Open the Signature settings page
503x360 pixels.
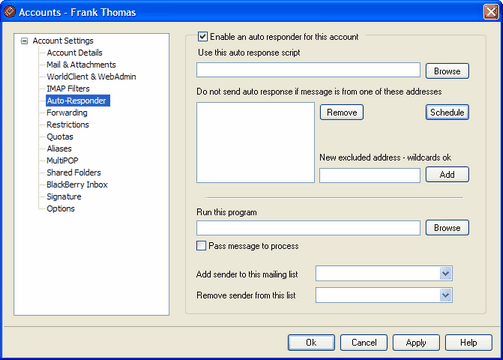[x=64, y=197]
